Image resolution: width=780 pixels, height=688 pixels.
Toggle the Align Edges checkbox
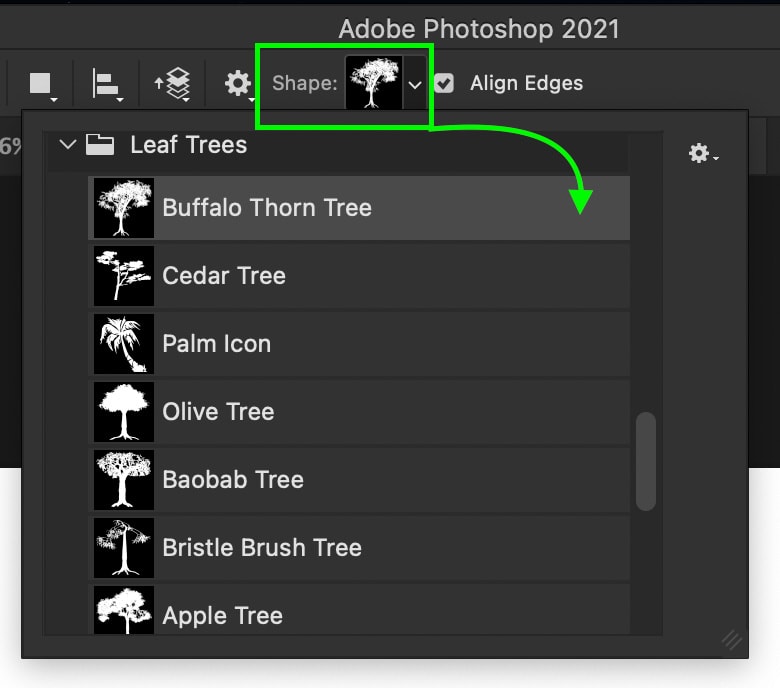click(x=444, y=83)
